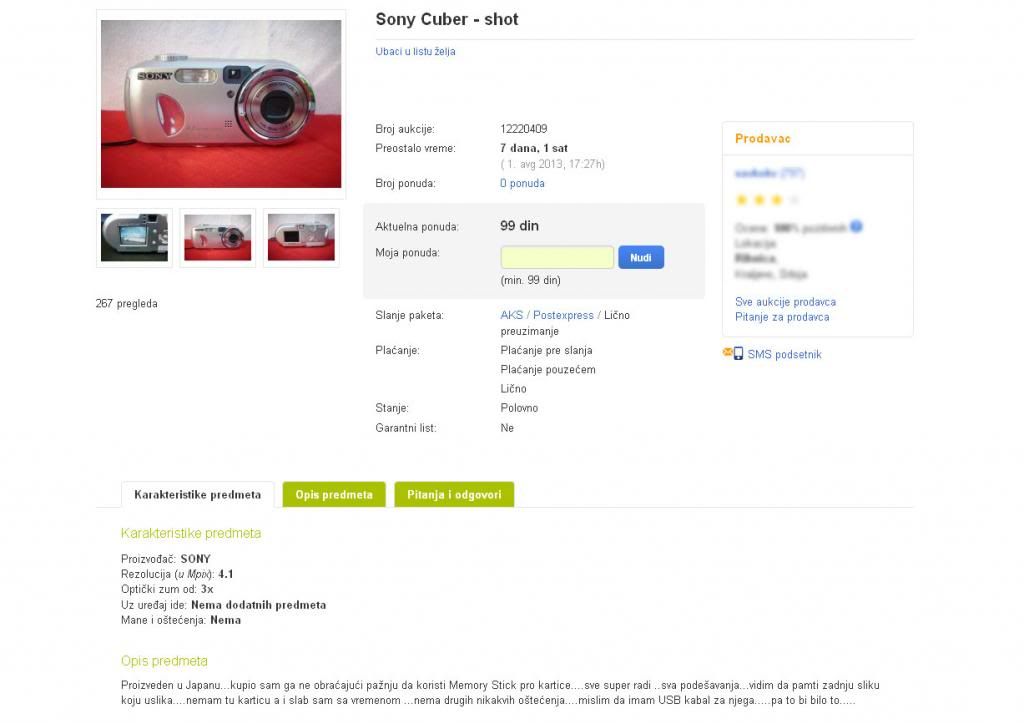Screen dimensions: 1024x723
Task: Click the seller's third rating star
Action: point(776,200)
